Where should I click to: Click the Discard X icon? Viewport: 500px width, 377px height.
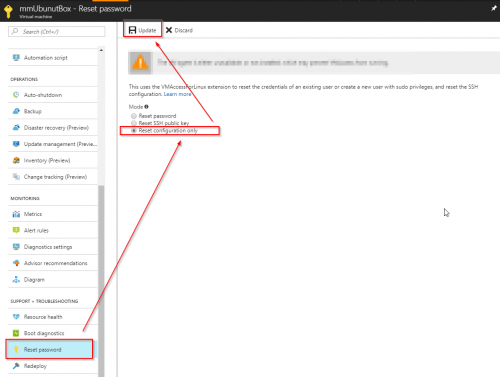pos(169,30)
